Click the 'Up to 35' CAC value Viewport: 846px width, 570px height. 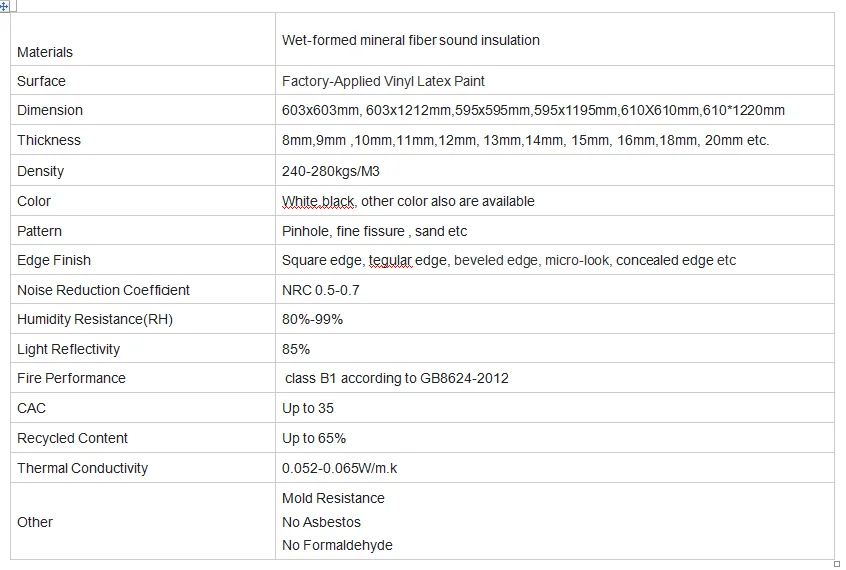pos(307,408)
